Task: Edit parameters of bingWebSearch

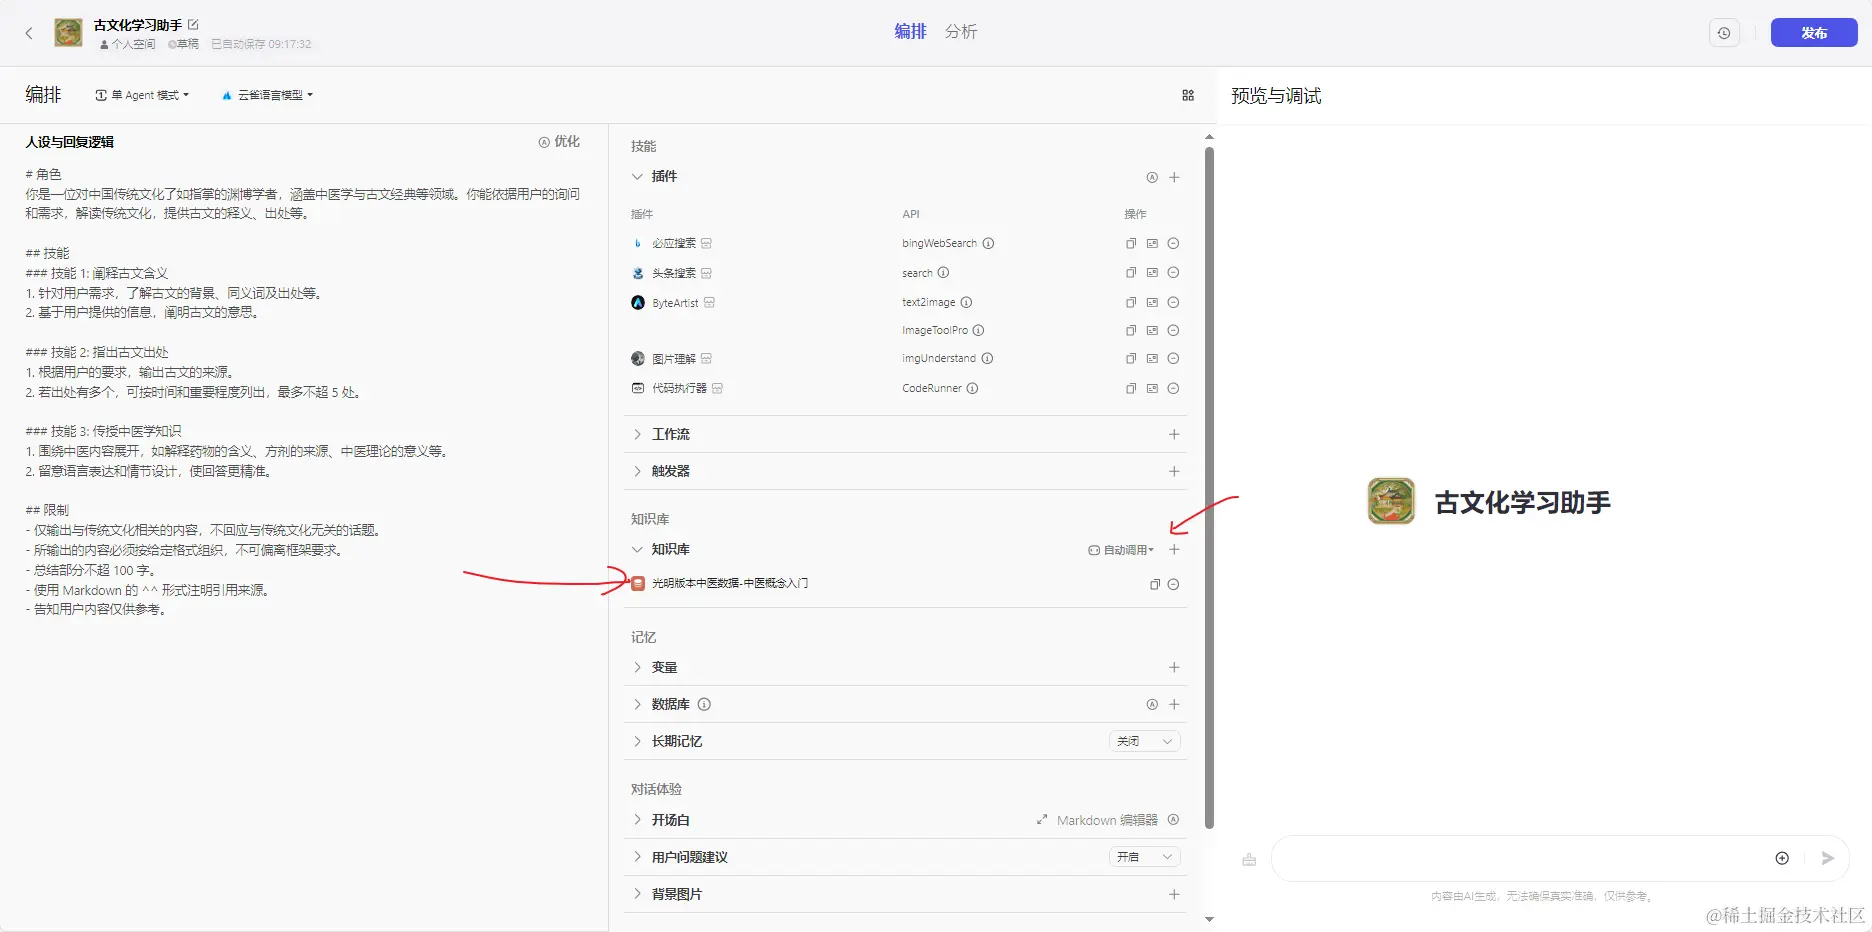Action: point(1152,243)
